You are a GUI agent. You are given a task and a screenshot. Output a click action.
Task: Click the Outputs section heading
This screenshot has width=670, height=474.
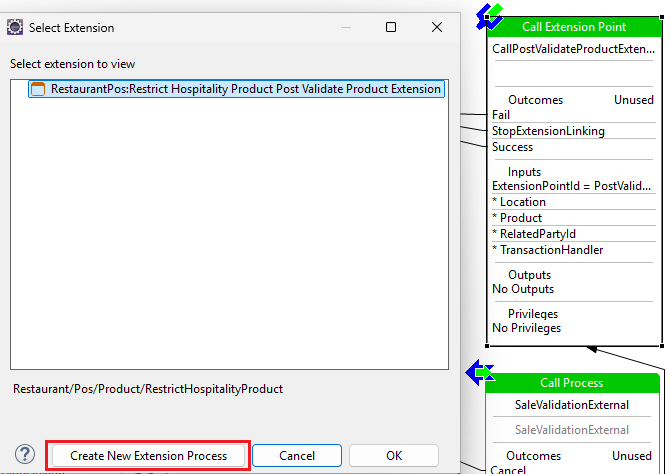529,275
